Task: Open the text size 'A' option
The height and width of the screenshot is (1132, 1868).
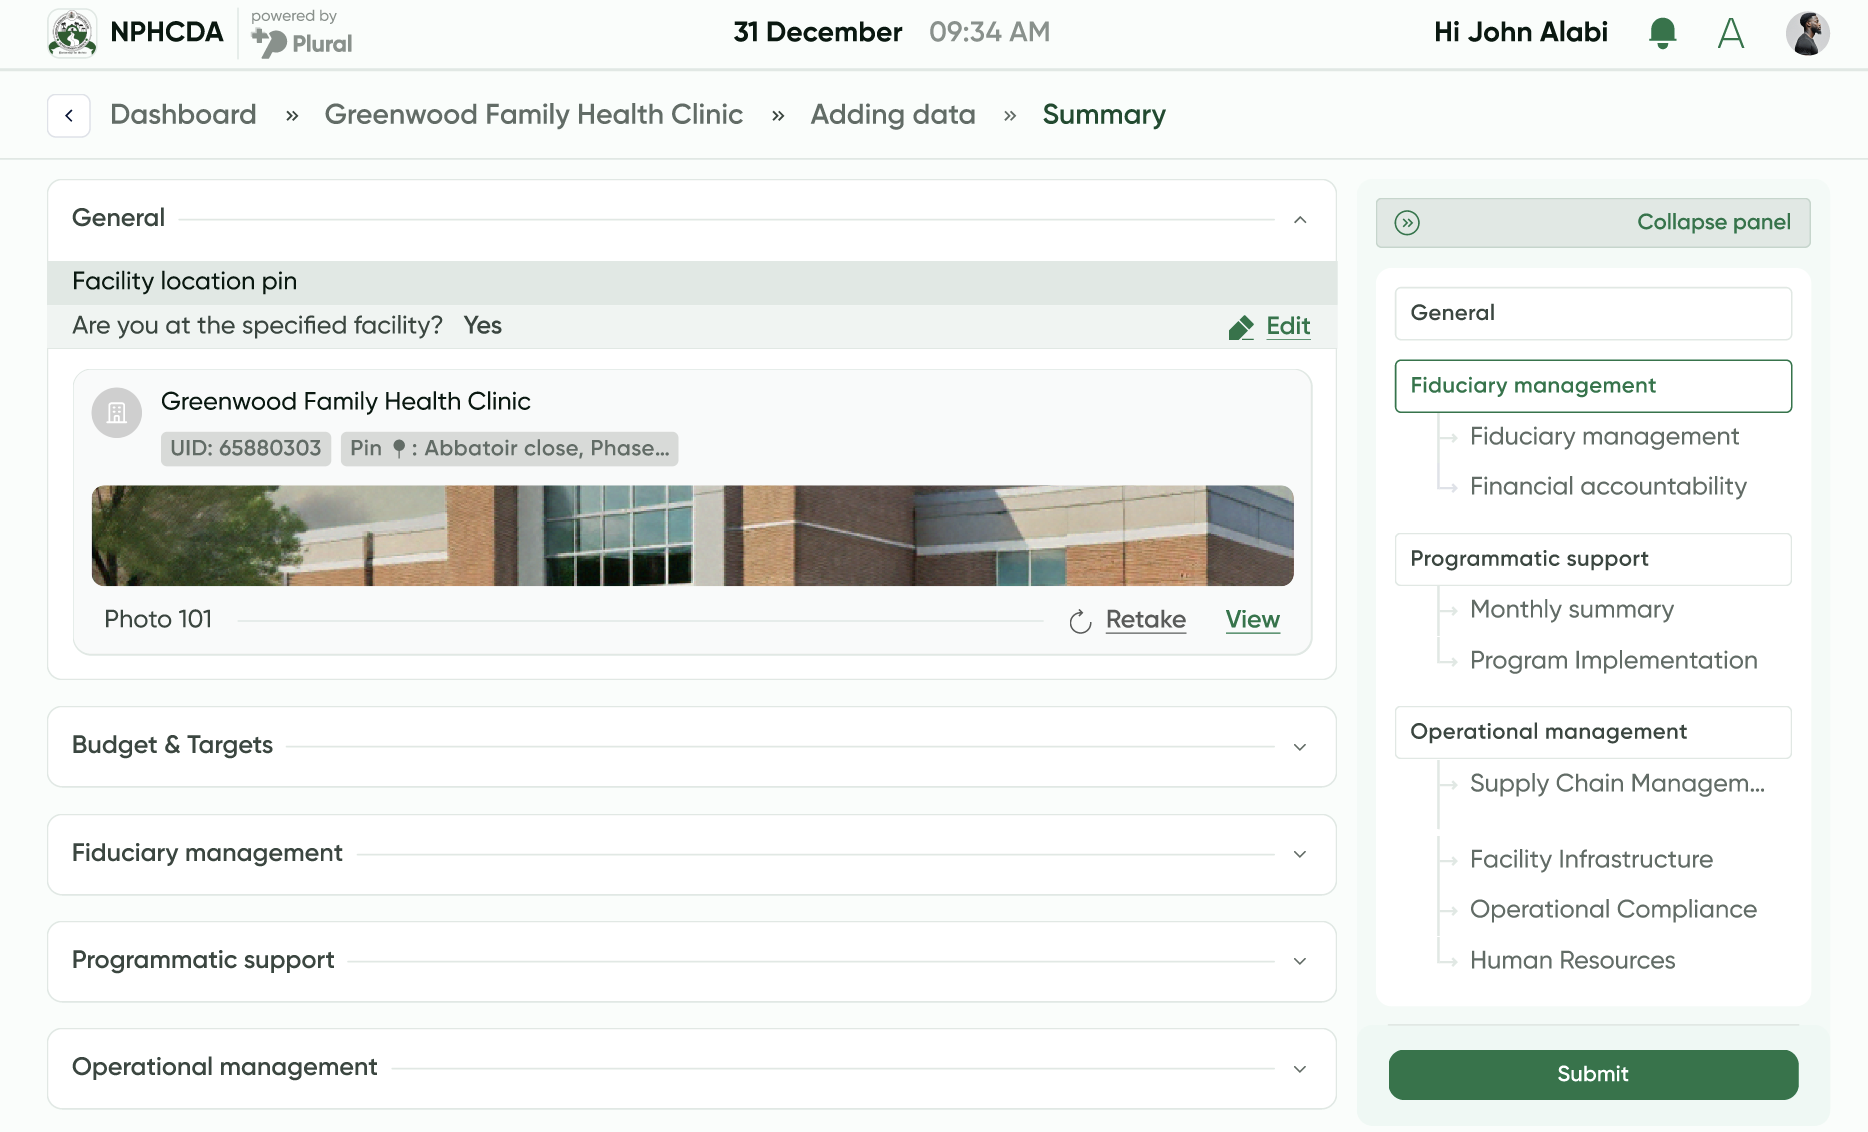Action: click(1731, 33)
